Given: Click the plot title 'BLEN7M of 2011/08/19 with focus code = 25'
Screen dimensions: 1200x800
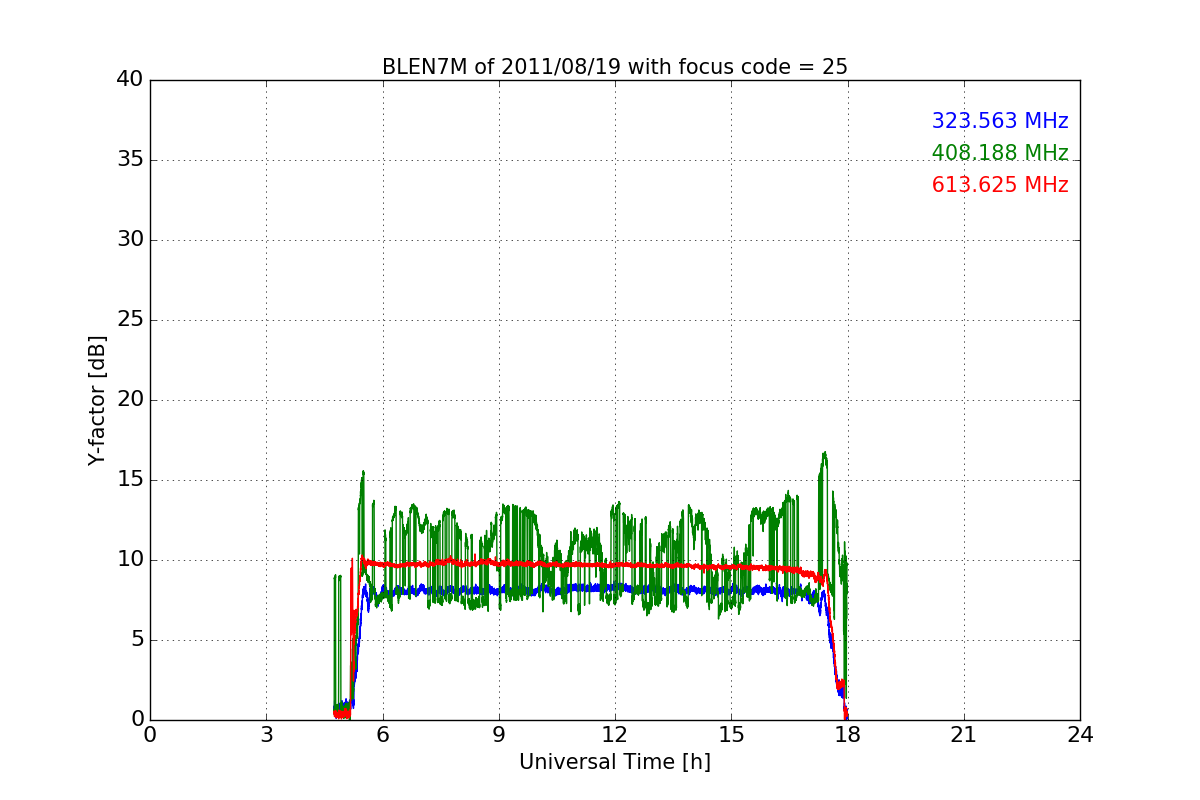Looking at the screenshot, I should (615, 67).
